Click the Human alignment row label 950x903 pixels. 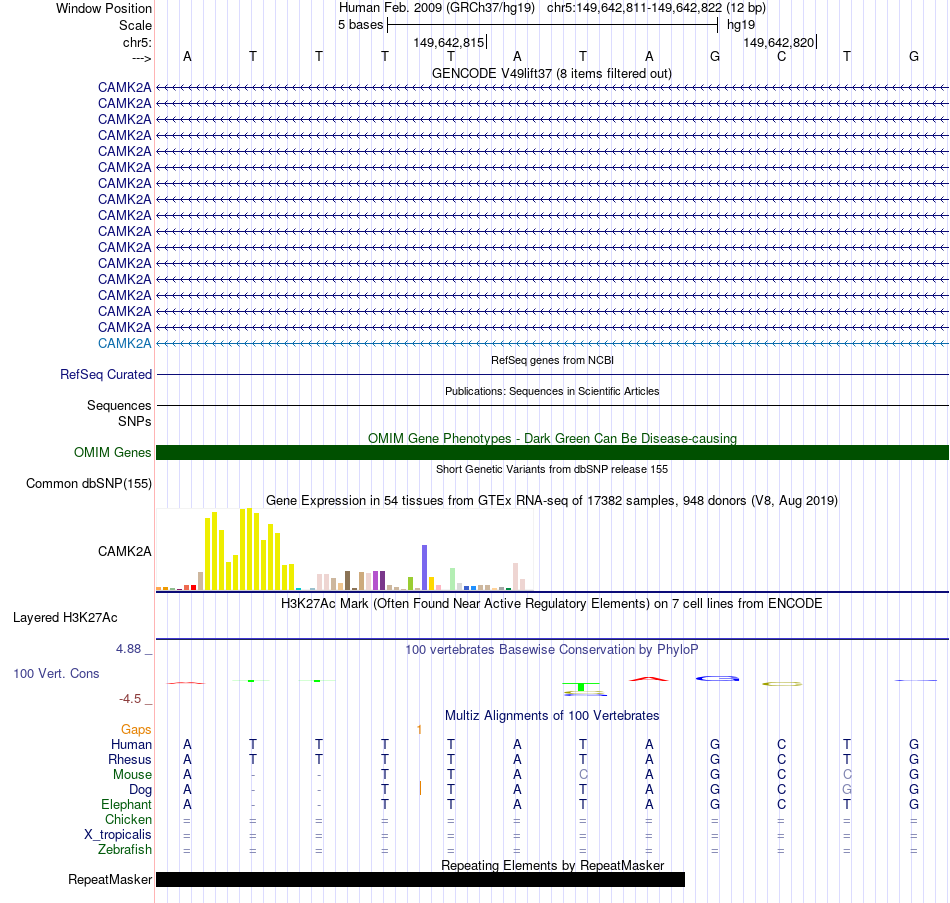point(131,745)
